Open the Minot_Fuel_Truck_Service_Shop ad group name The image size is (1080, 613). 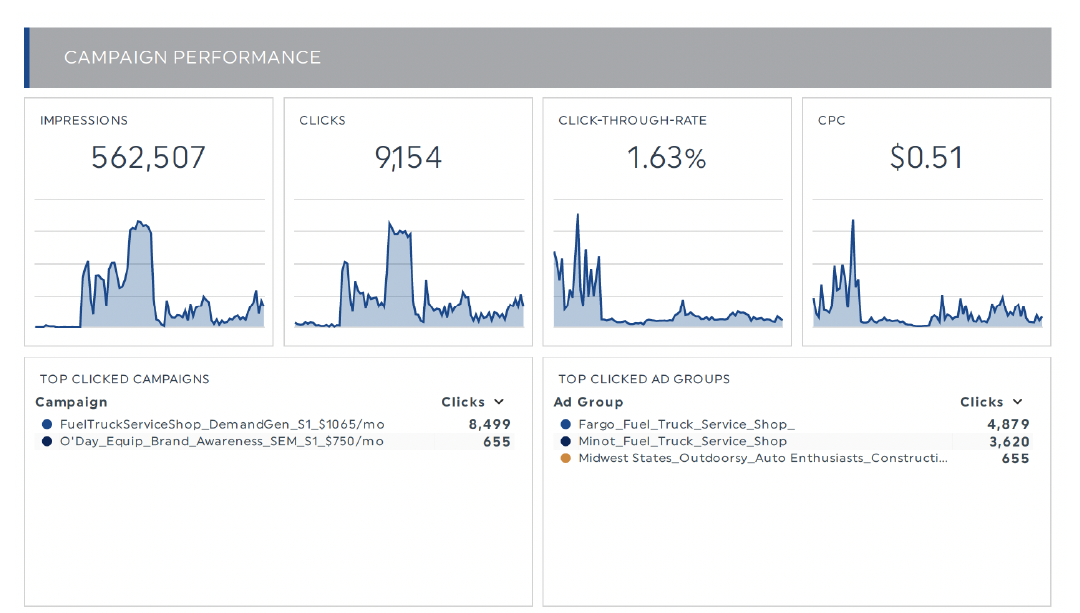point(682,441)
